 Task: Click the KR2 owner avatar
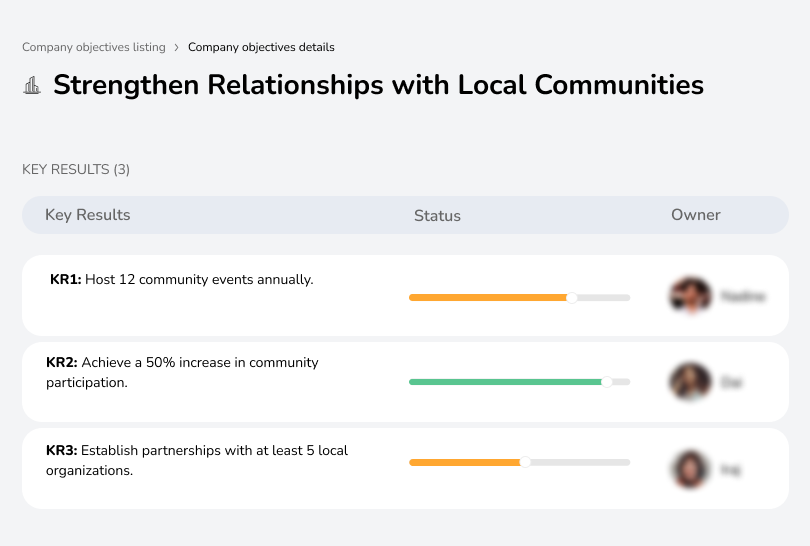coord(691,382)
